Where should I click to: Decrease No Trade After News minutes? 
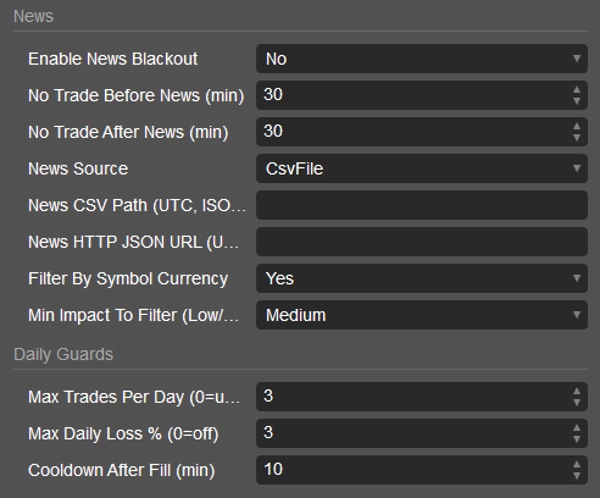point(576,137)
